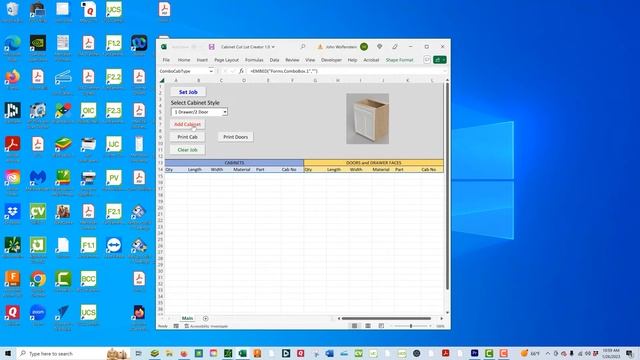Adjust the zoom slider in status bar
The width and height of the screenshot is (640, 360).
click(x=411, y=326)
